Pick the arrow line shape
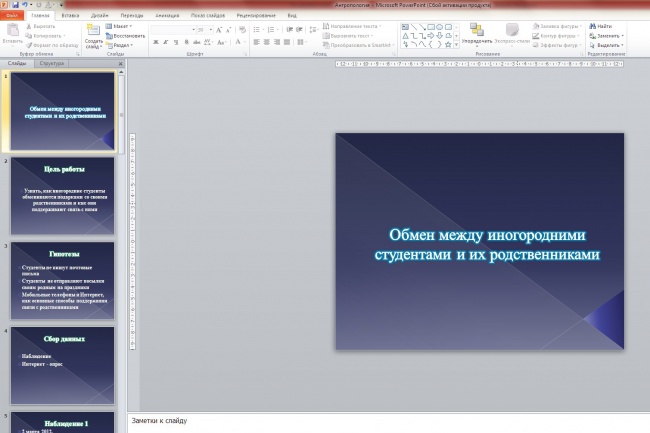Viewport: 650px width, 433px height. coord(422,27)
